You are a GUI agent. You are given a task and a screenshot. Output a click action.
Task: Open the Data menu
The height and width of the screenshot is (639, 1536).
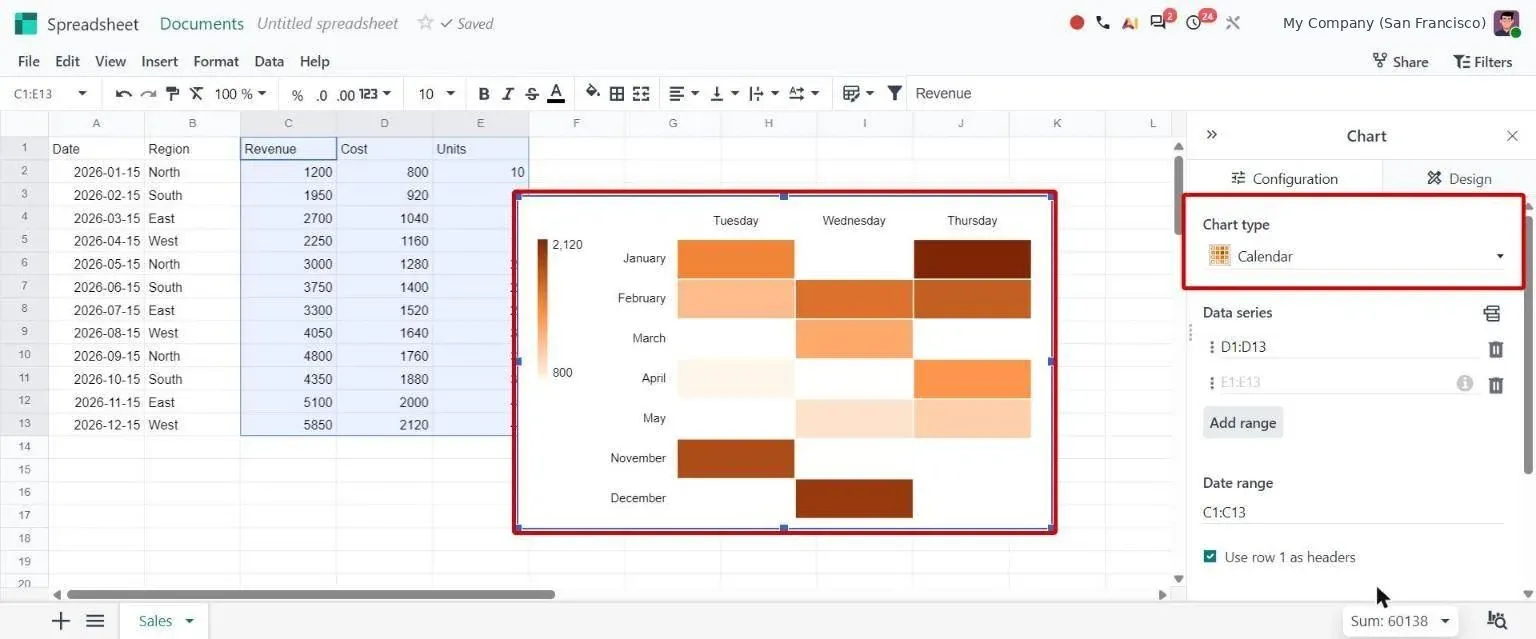pos(269,61)
